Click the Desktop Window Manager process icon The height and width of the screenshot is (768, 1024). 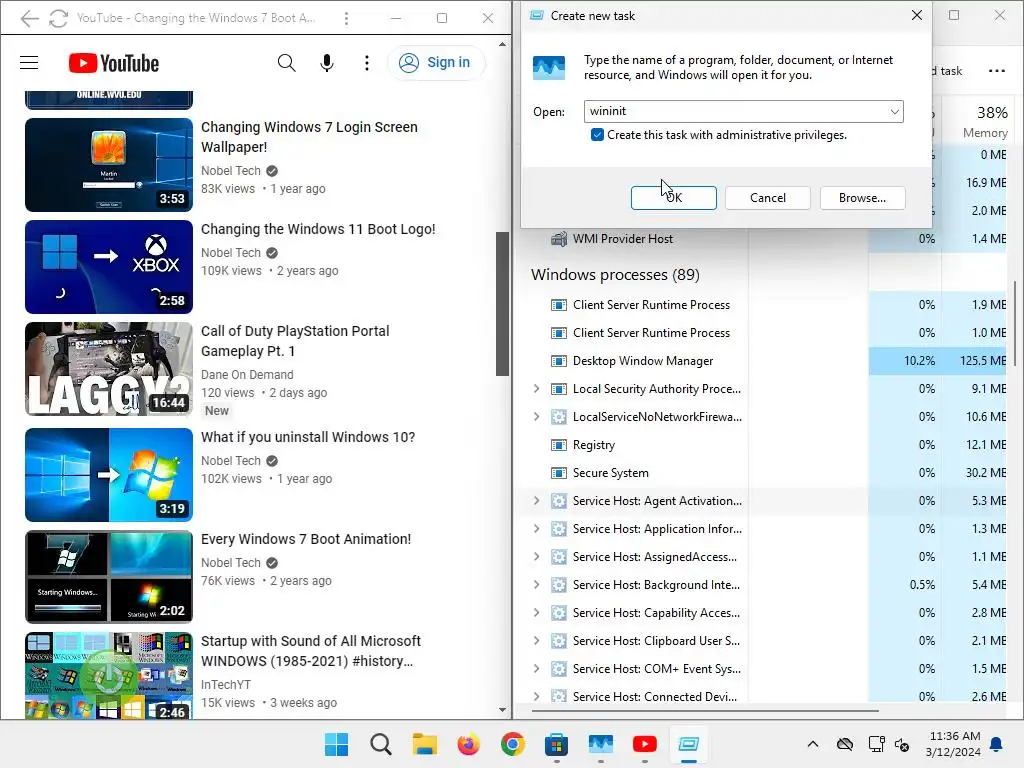(x=558, y=360)
